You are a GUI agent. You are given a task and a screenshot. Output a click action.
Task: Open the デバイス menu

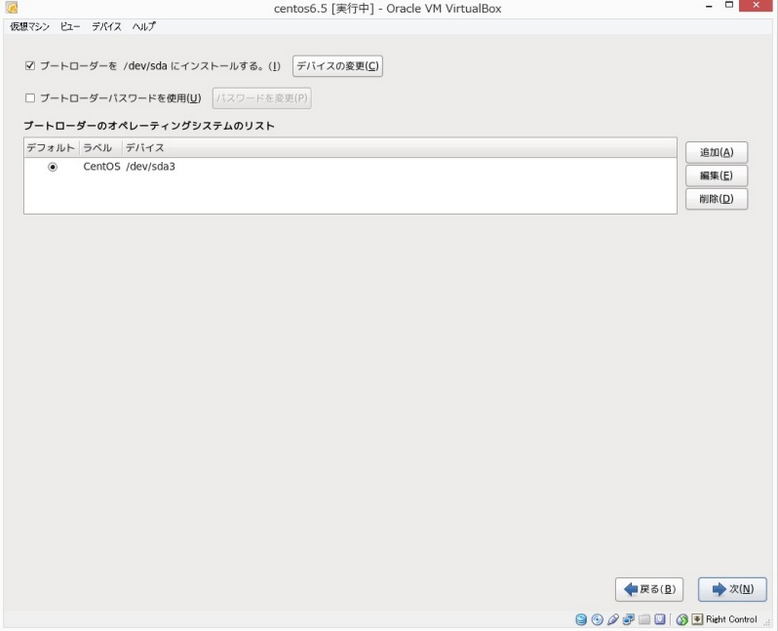pyautogui.click(x=106, y=27)
